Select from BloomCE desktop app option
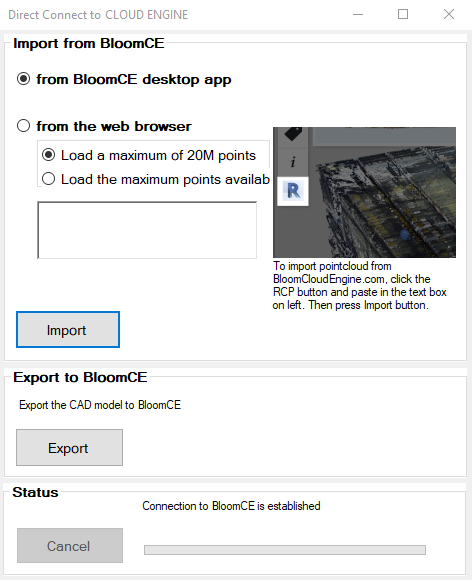This screenshot has height=580, width=472. [124, 79]
